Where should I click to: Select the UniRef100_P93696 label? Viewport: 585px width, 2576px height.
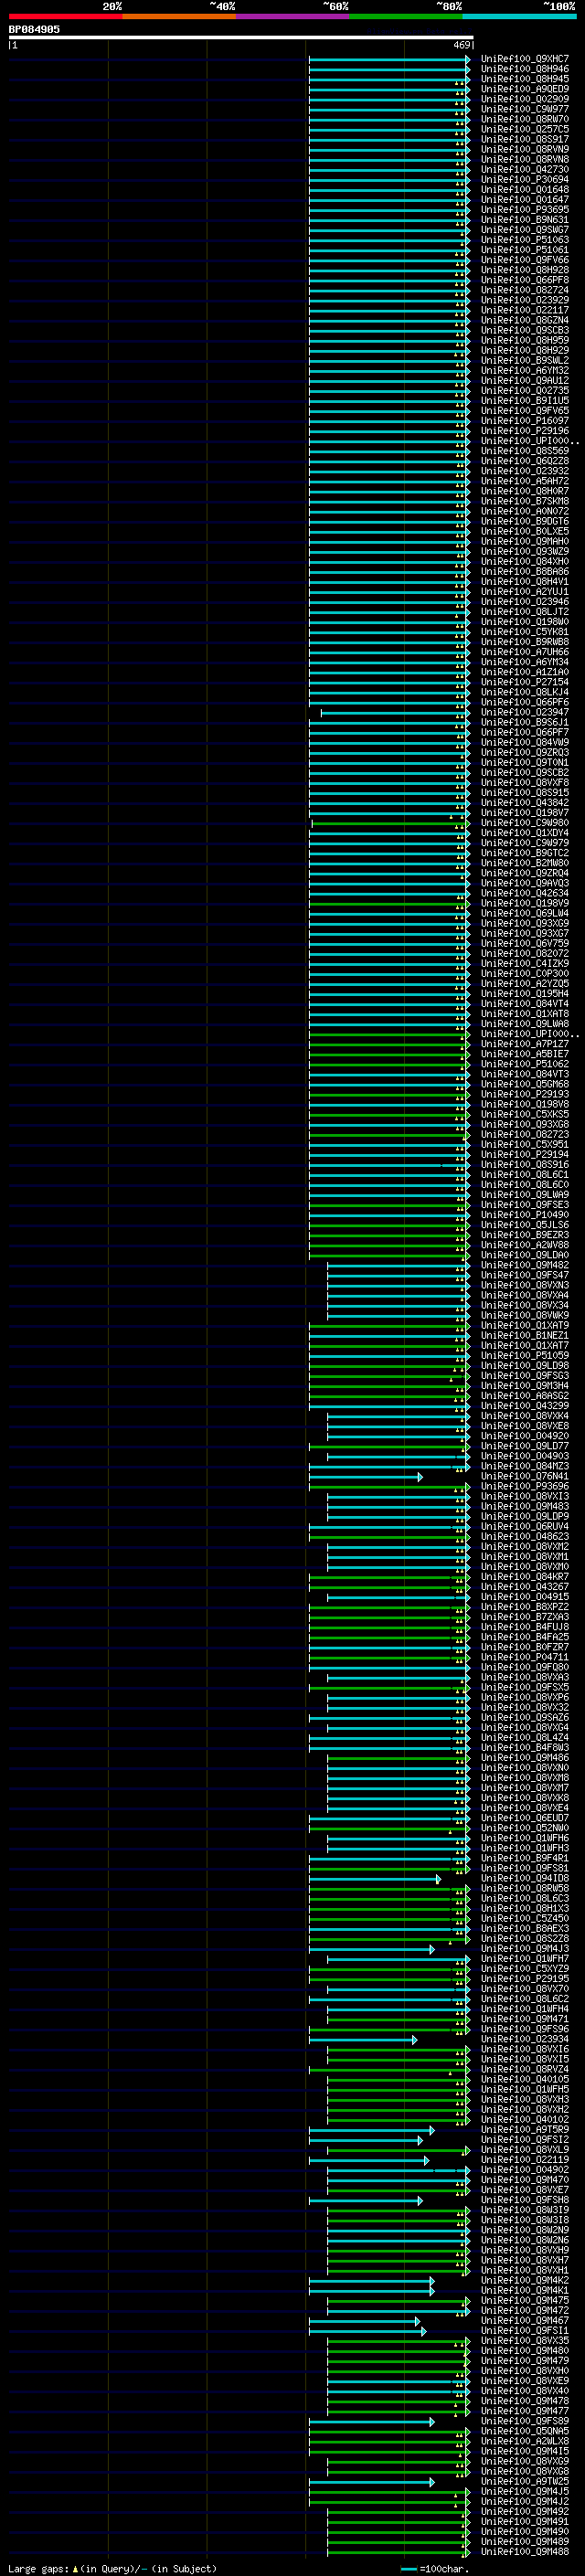[x=525, y=1486]
